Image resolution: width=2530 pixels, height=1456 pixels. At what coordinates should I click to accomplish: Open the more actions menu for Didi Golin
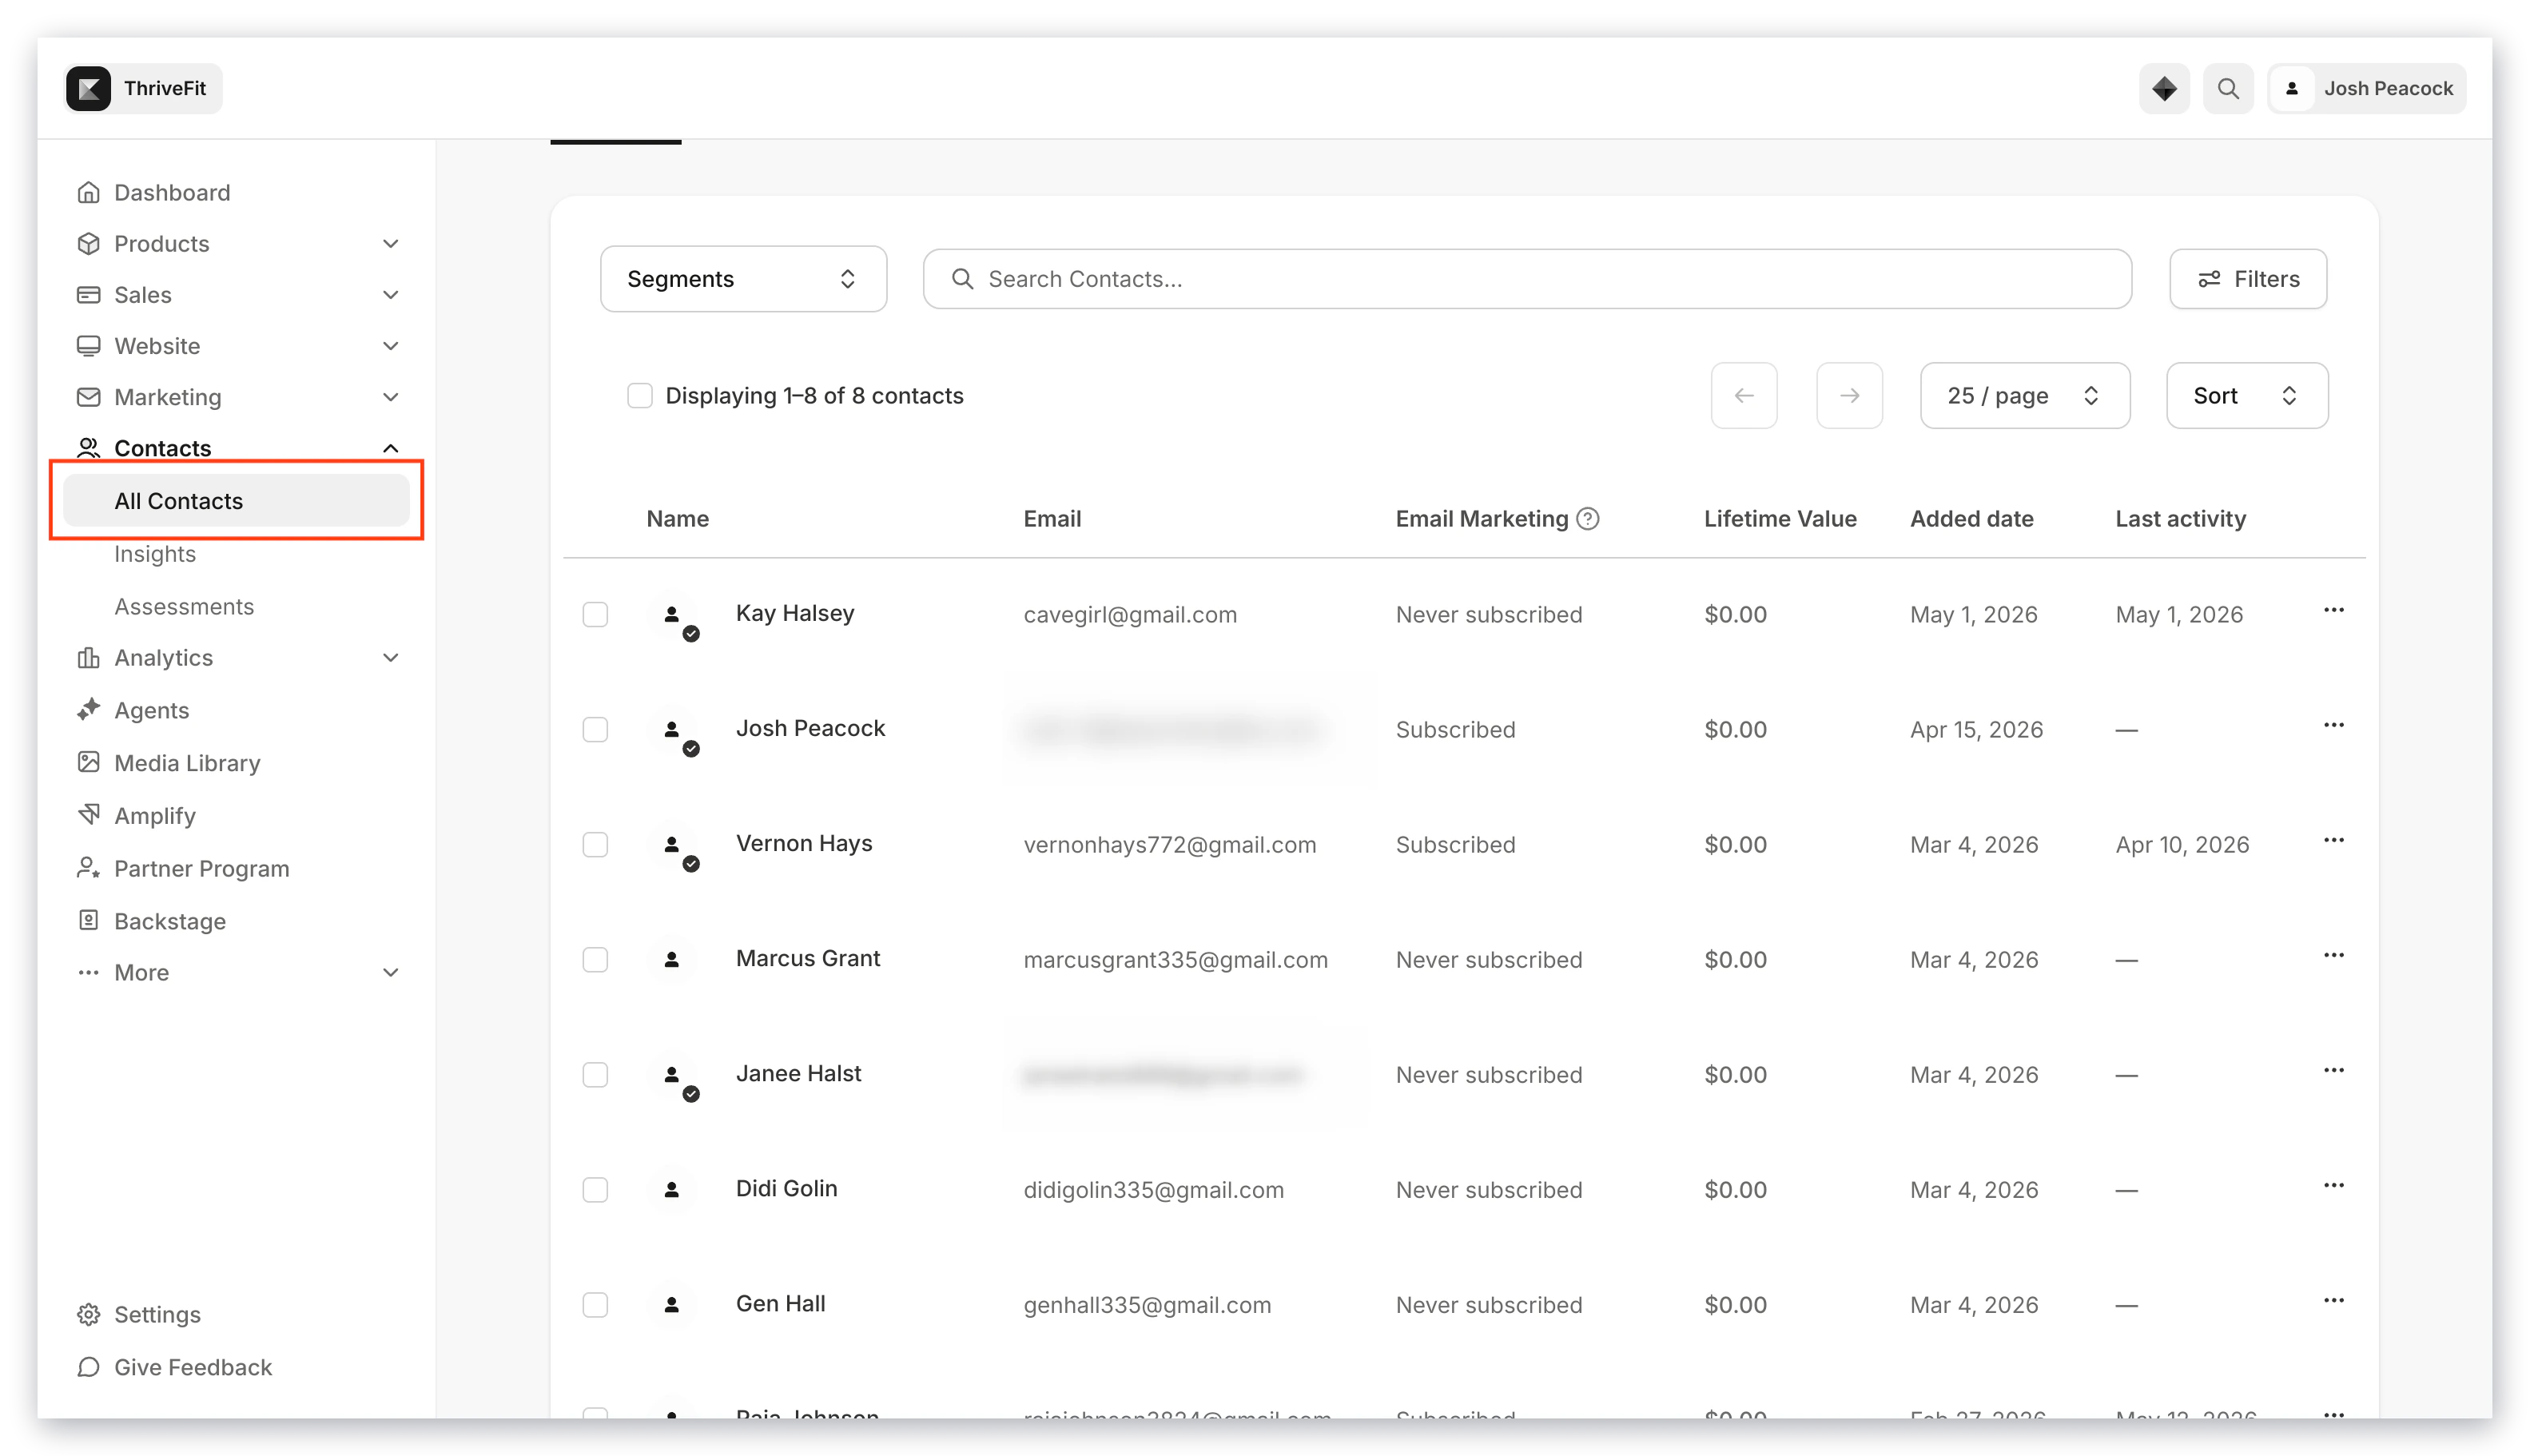click(2333, 1185)
